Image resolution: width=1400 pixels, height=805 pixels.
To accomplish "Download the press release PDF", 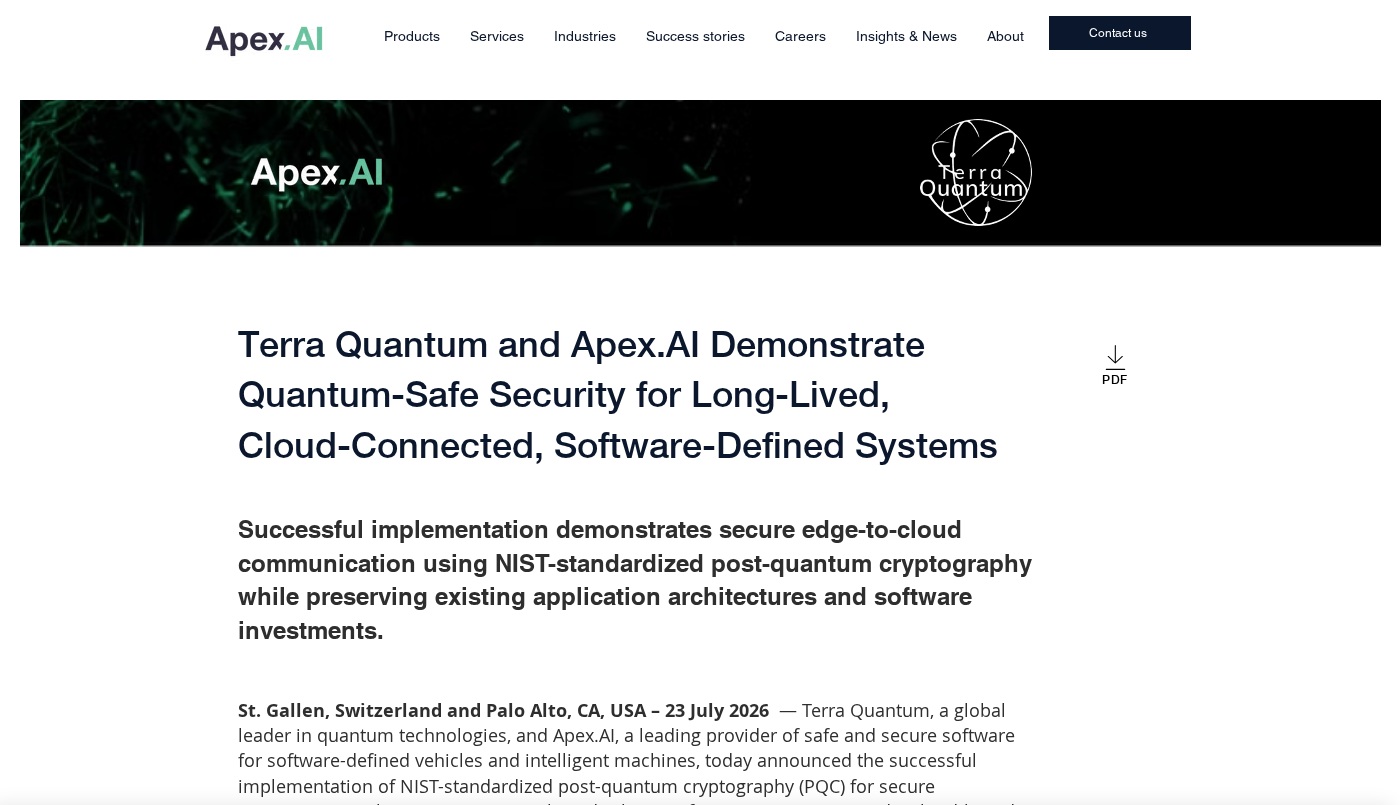I will (1114, 365).
